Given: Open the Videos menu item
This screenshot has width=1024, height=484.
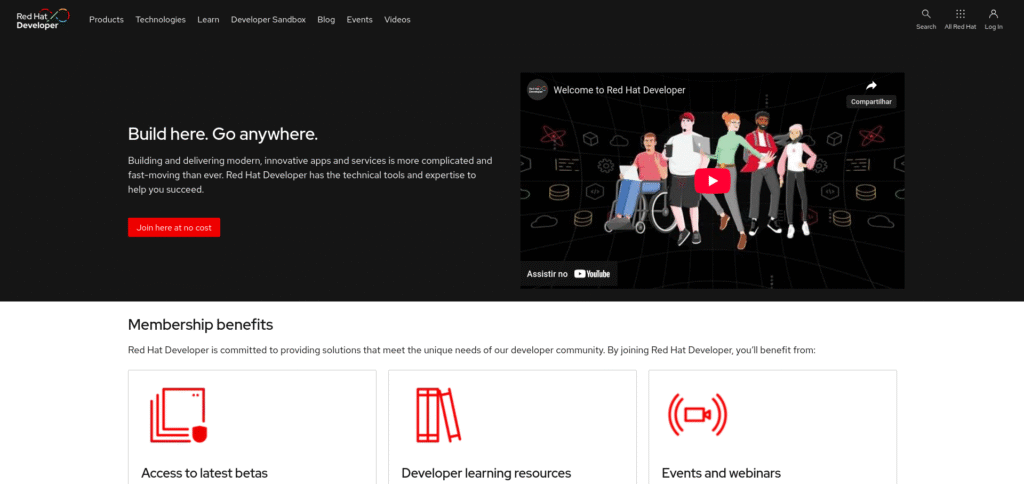Looking at the screenshot, I should pyautogui.click(x=397, y=20).
